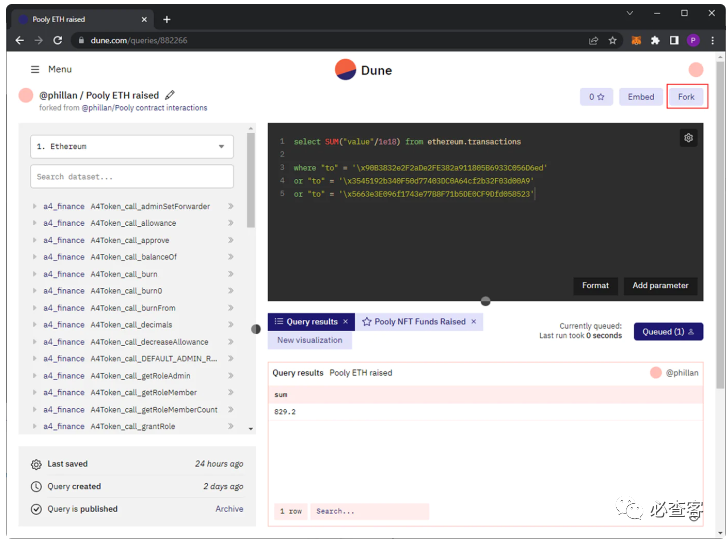This screenshot has height=541, width=727.
Task: Expand A4Token_call_balanceOf table
Action: click(34, 257)
